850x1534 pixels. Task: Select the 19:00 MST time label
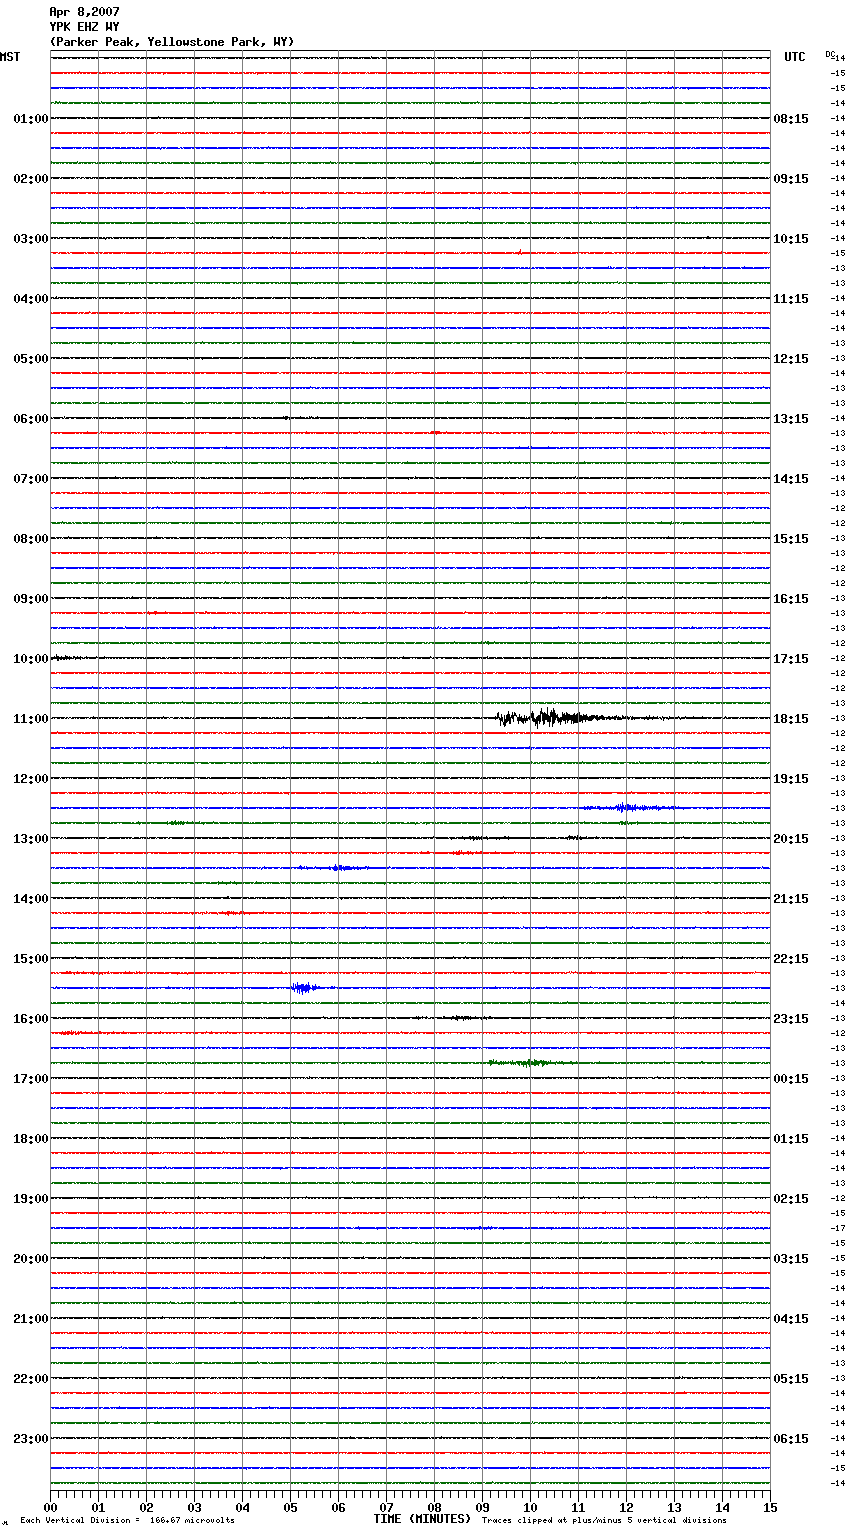[31, 1199]
